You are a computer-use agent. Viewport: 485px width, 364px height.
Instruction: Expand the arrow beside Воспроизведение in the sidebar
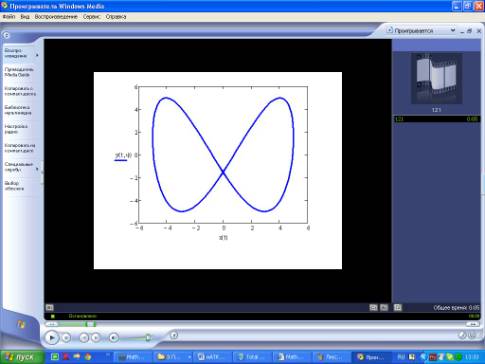(37, 55)
